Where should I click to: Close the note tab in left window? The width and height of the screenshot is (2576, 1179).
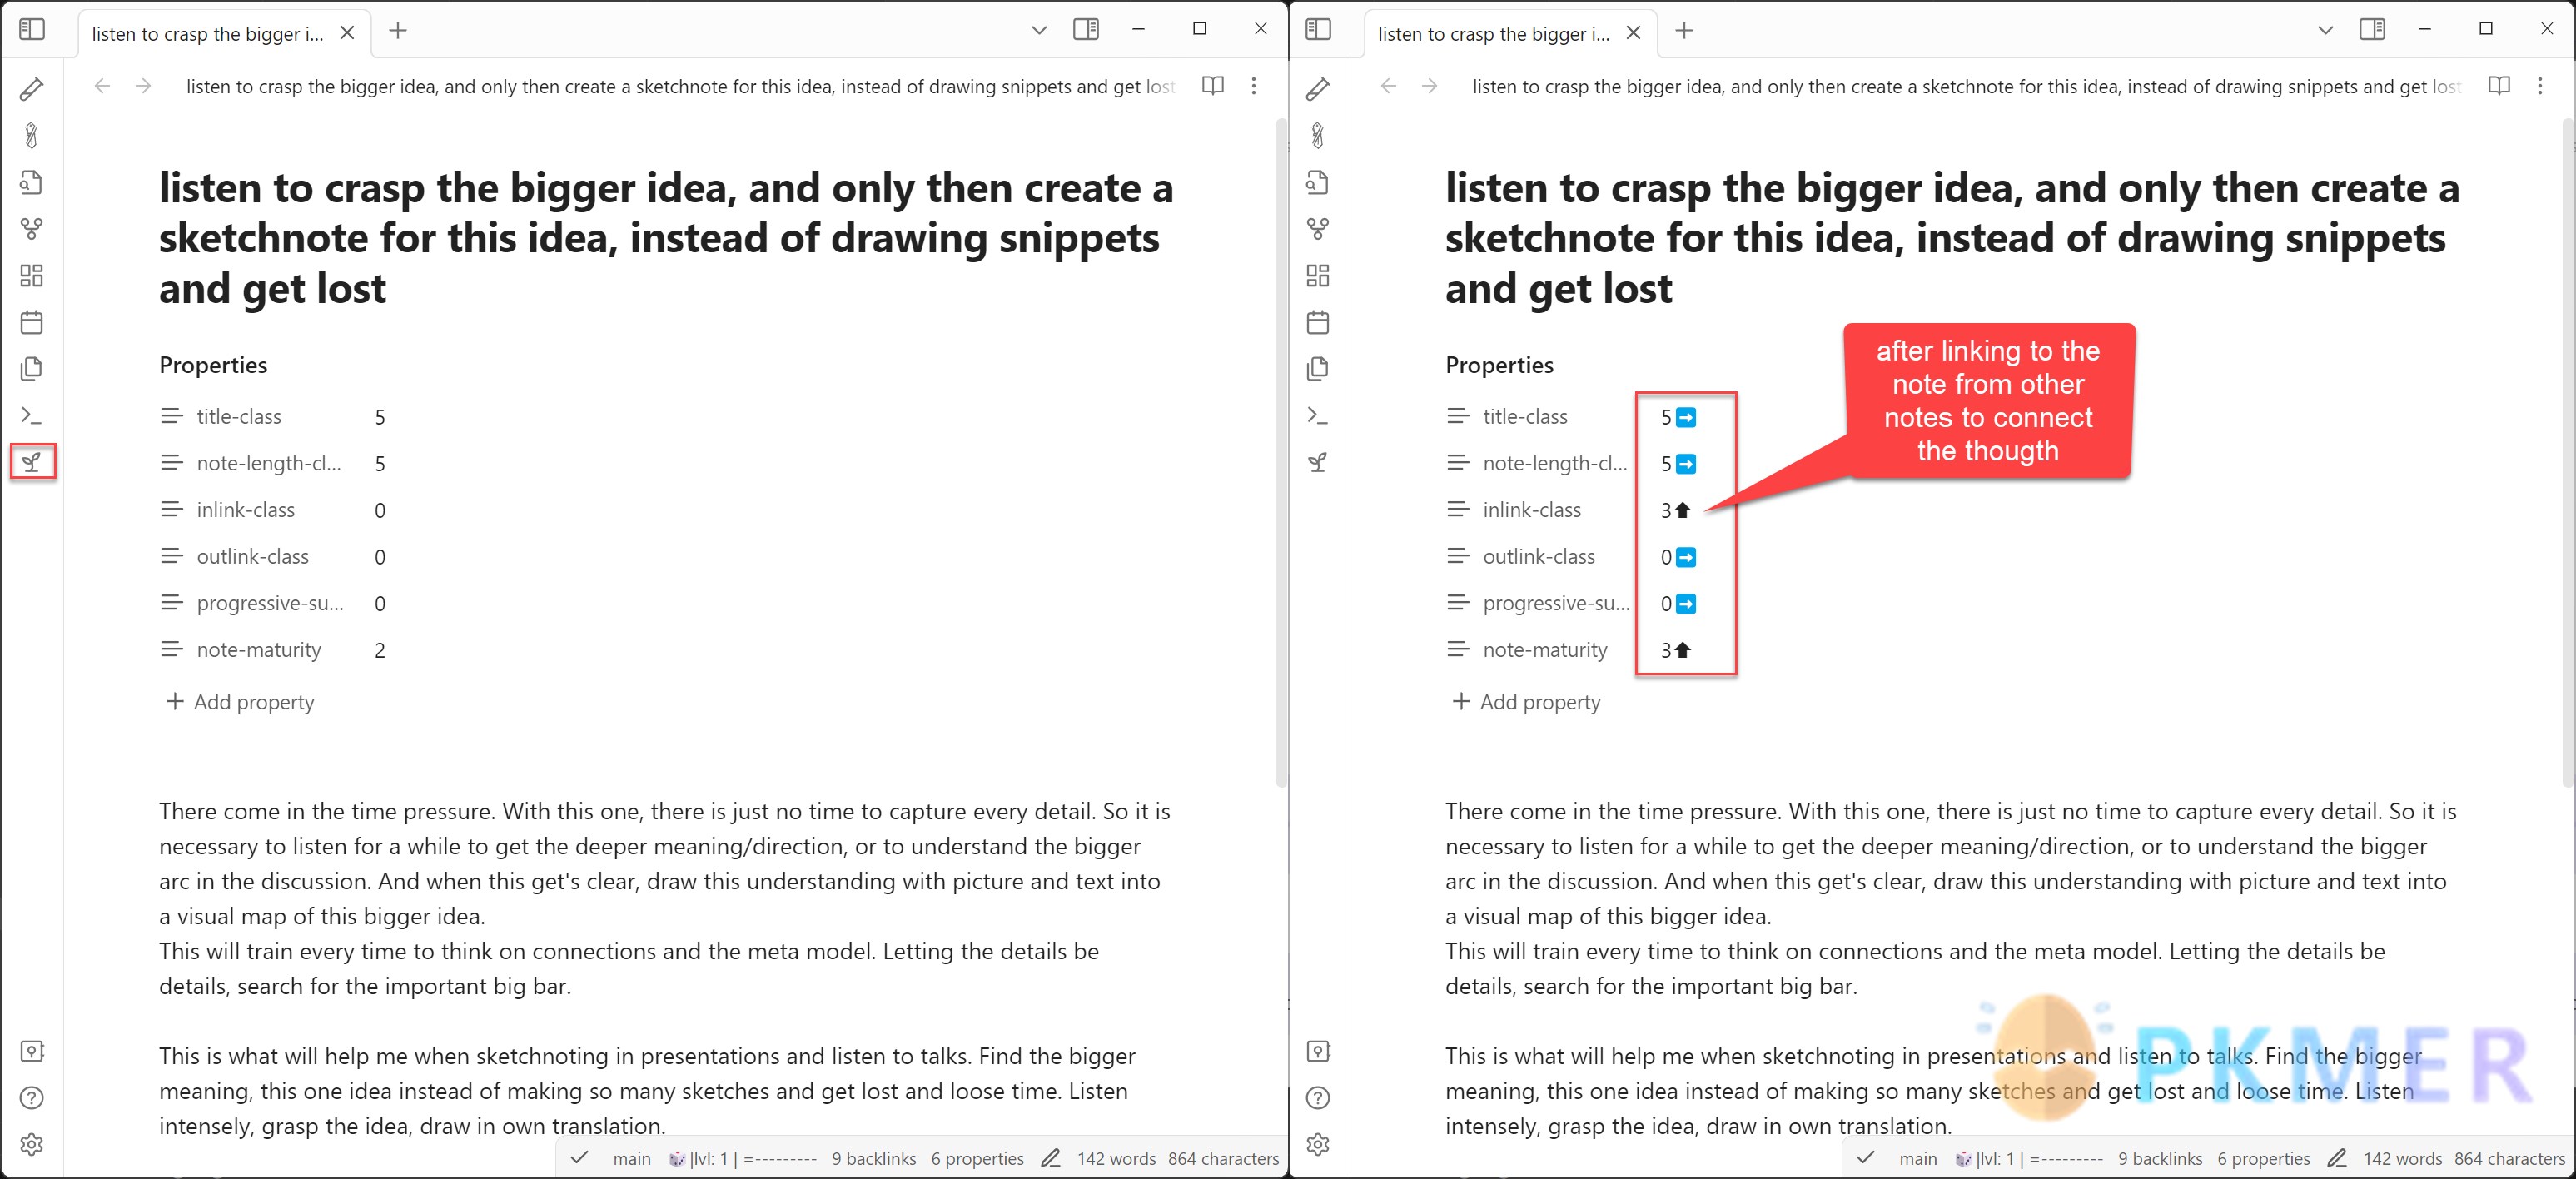point(347,33)
